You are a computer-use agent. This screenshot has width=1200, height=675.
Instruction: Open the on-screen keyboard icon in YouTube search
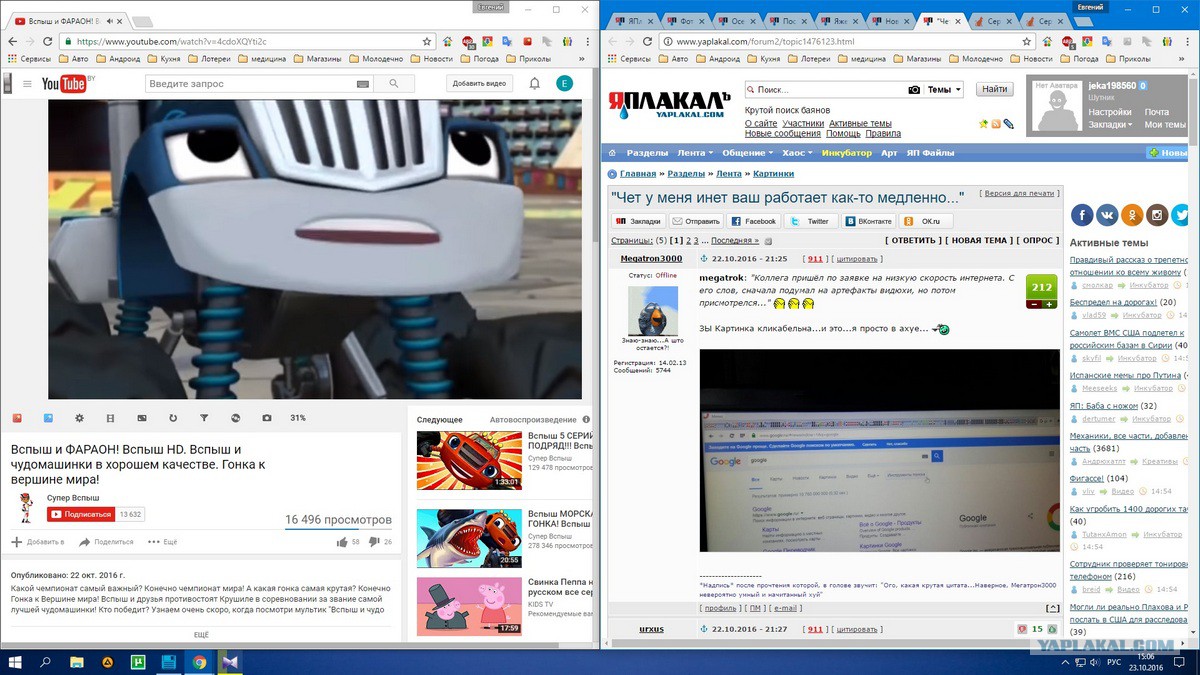pyautogui.click(x=361, y=84)
